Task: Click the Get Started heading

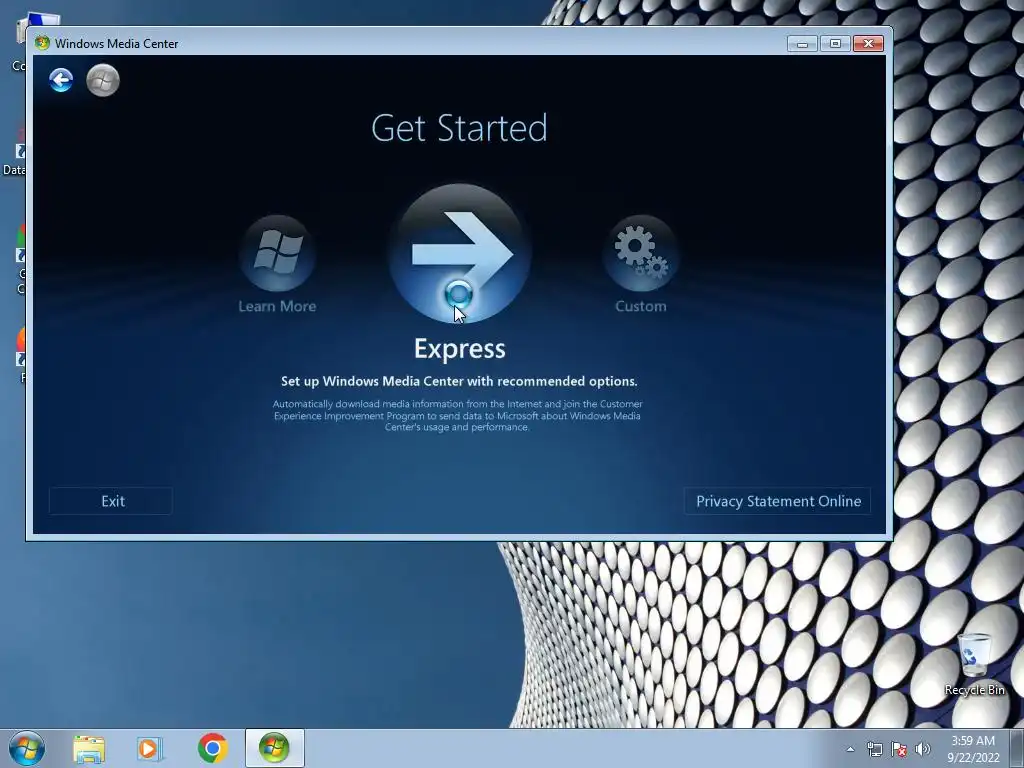Action: (x=459, y=128)
